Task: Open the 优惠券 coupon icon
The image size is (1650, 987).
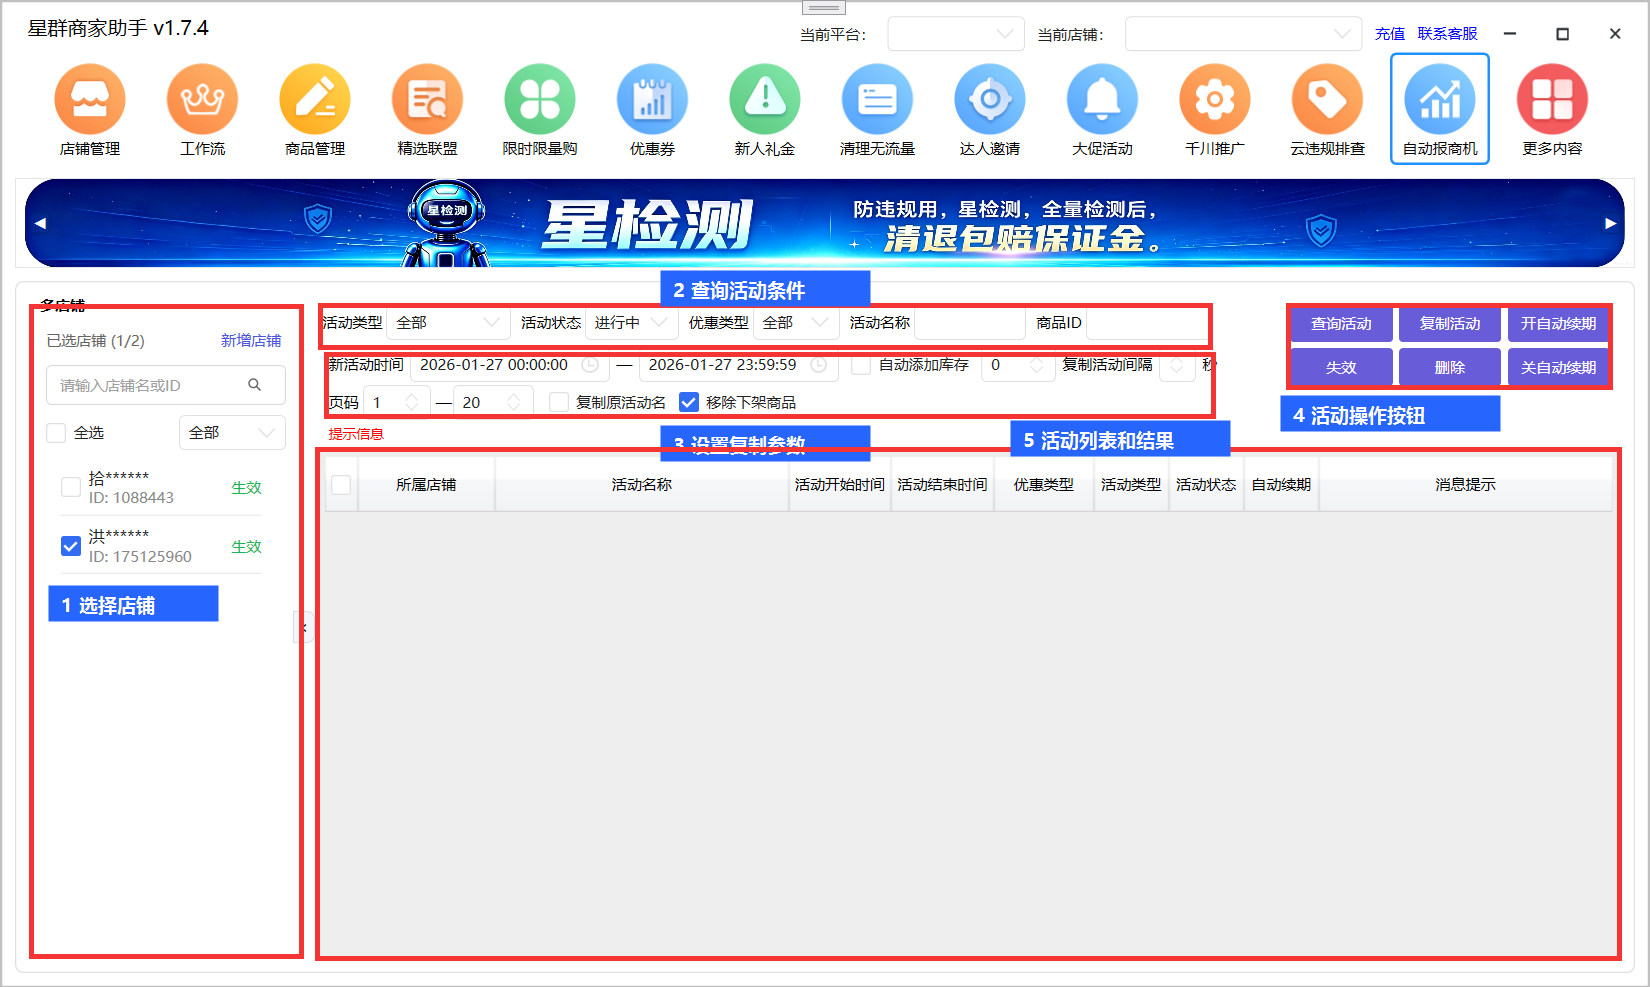Action: [652, 99]
